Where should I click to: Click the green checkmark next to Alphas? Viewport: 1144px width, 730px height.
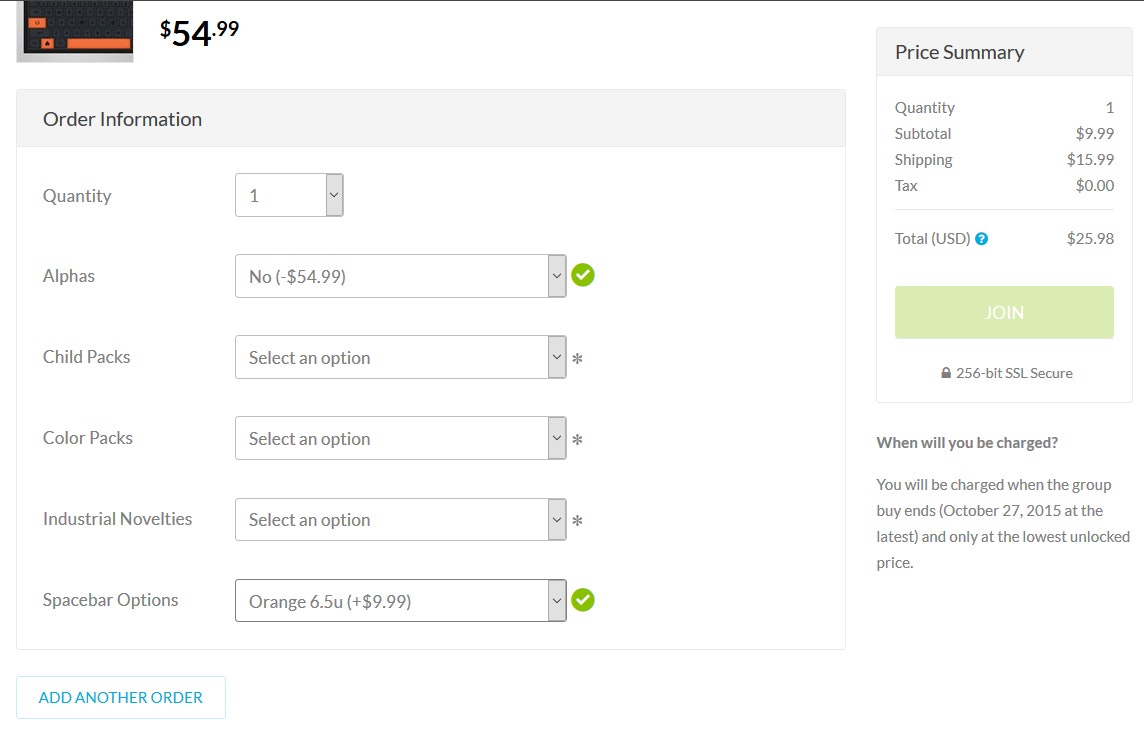click(x=583, y=275)
